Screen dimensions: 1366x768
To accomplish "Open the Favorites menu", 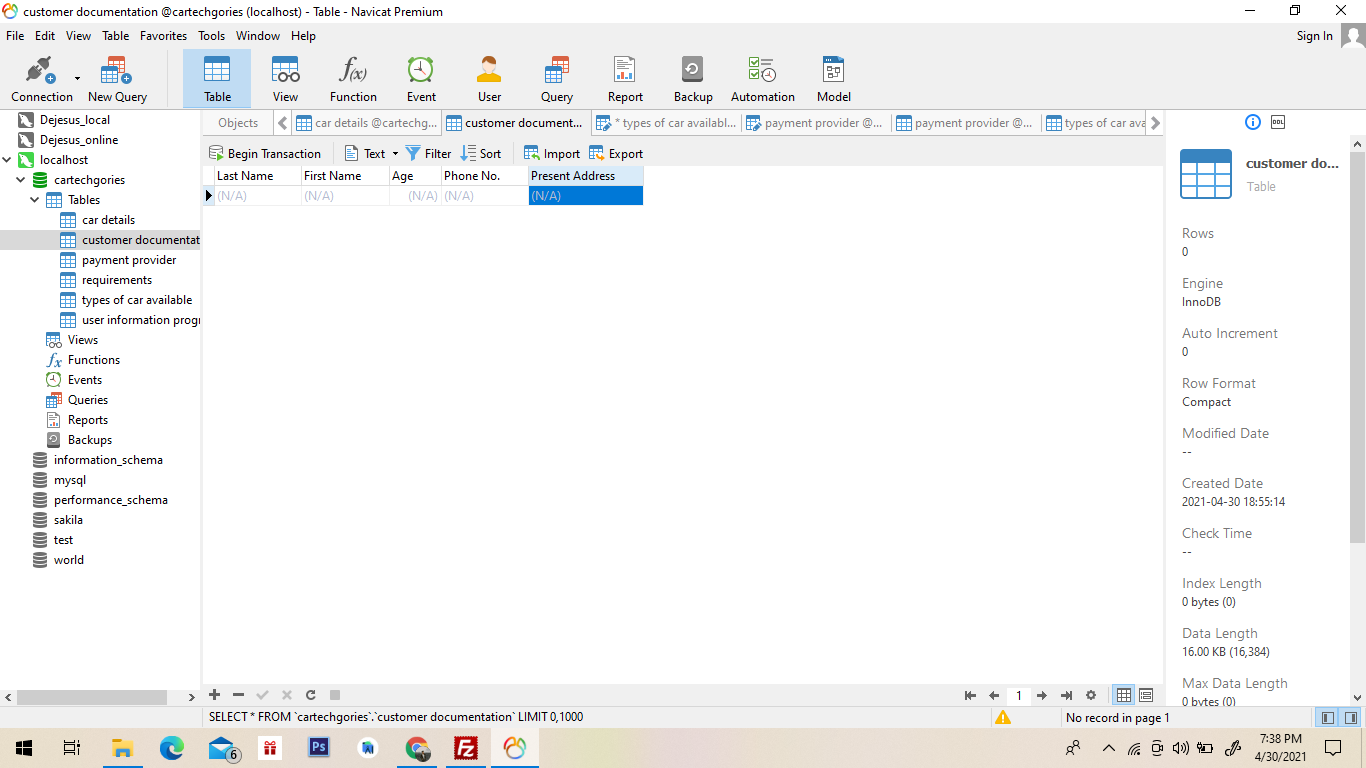I will 163,36.
